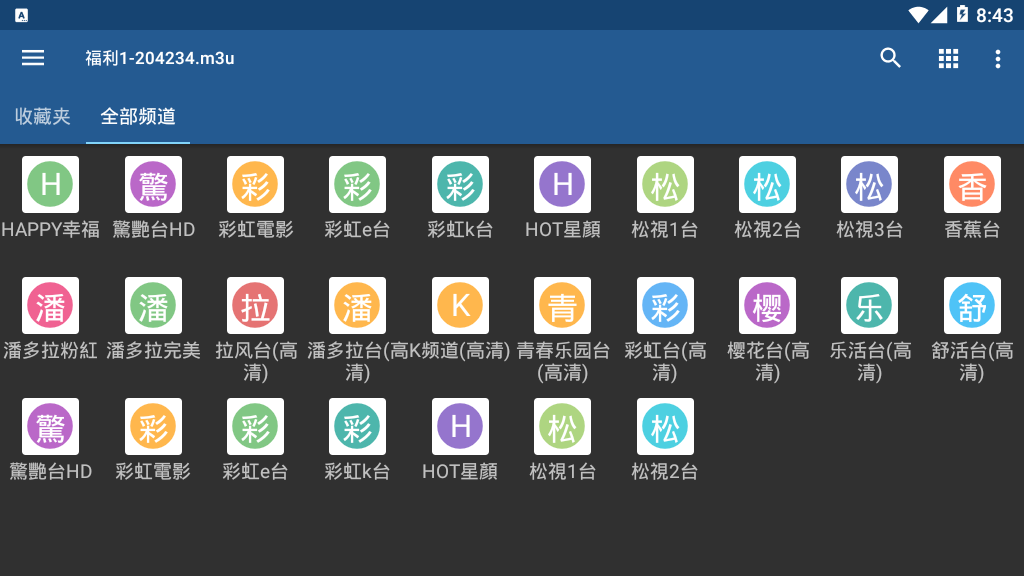Screen dimensions: 1024x576
Task: Switch layout with the grid view icon
Action: pyautogui.click(x=948, y=58)
